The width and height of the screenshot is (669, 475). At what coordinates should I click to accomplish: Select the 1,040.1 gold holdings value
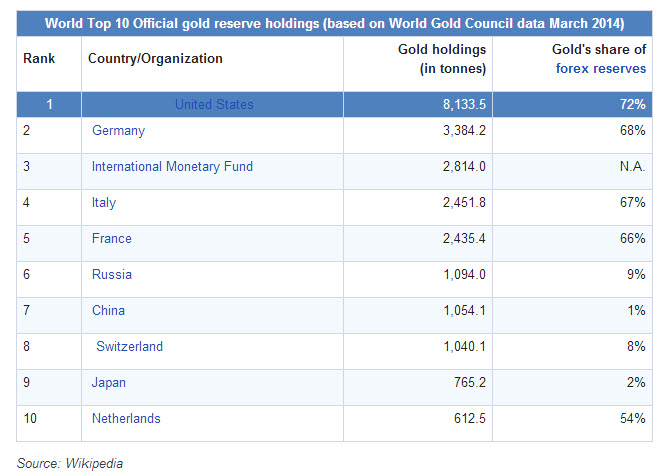465,346
